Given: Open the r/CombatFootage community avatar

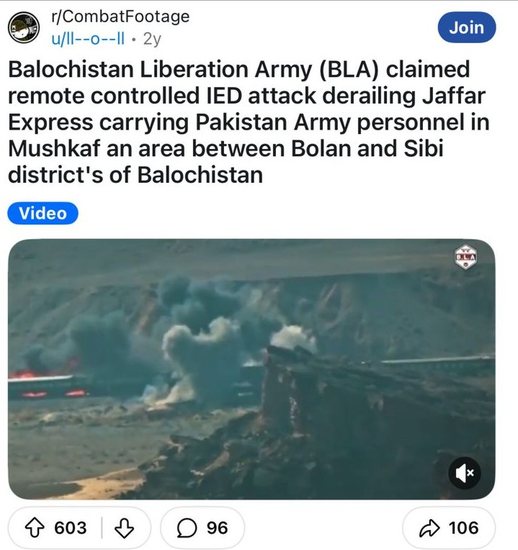Looking at the screenshot, I should (x=24, y=27).
